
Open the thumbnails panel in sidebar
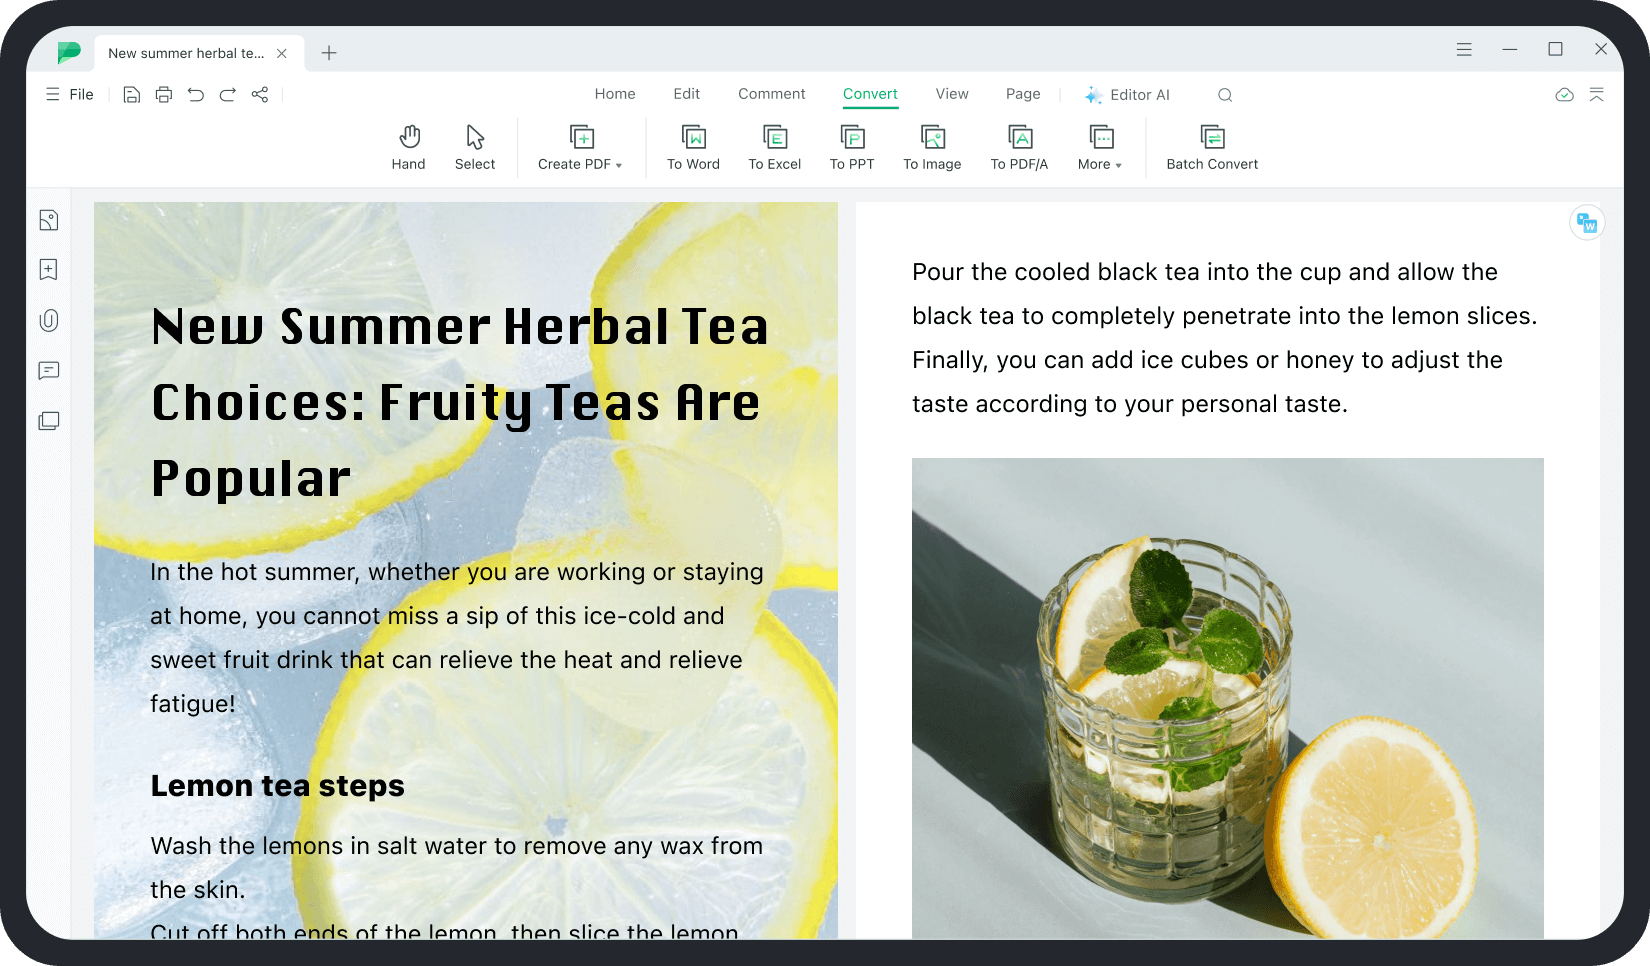click(x=49, y=220)
